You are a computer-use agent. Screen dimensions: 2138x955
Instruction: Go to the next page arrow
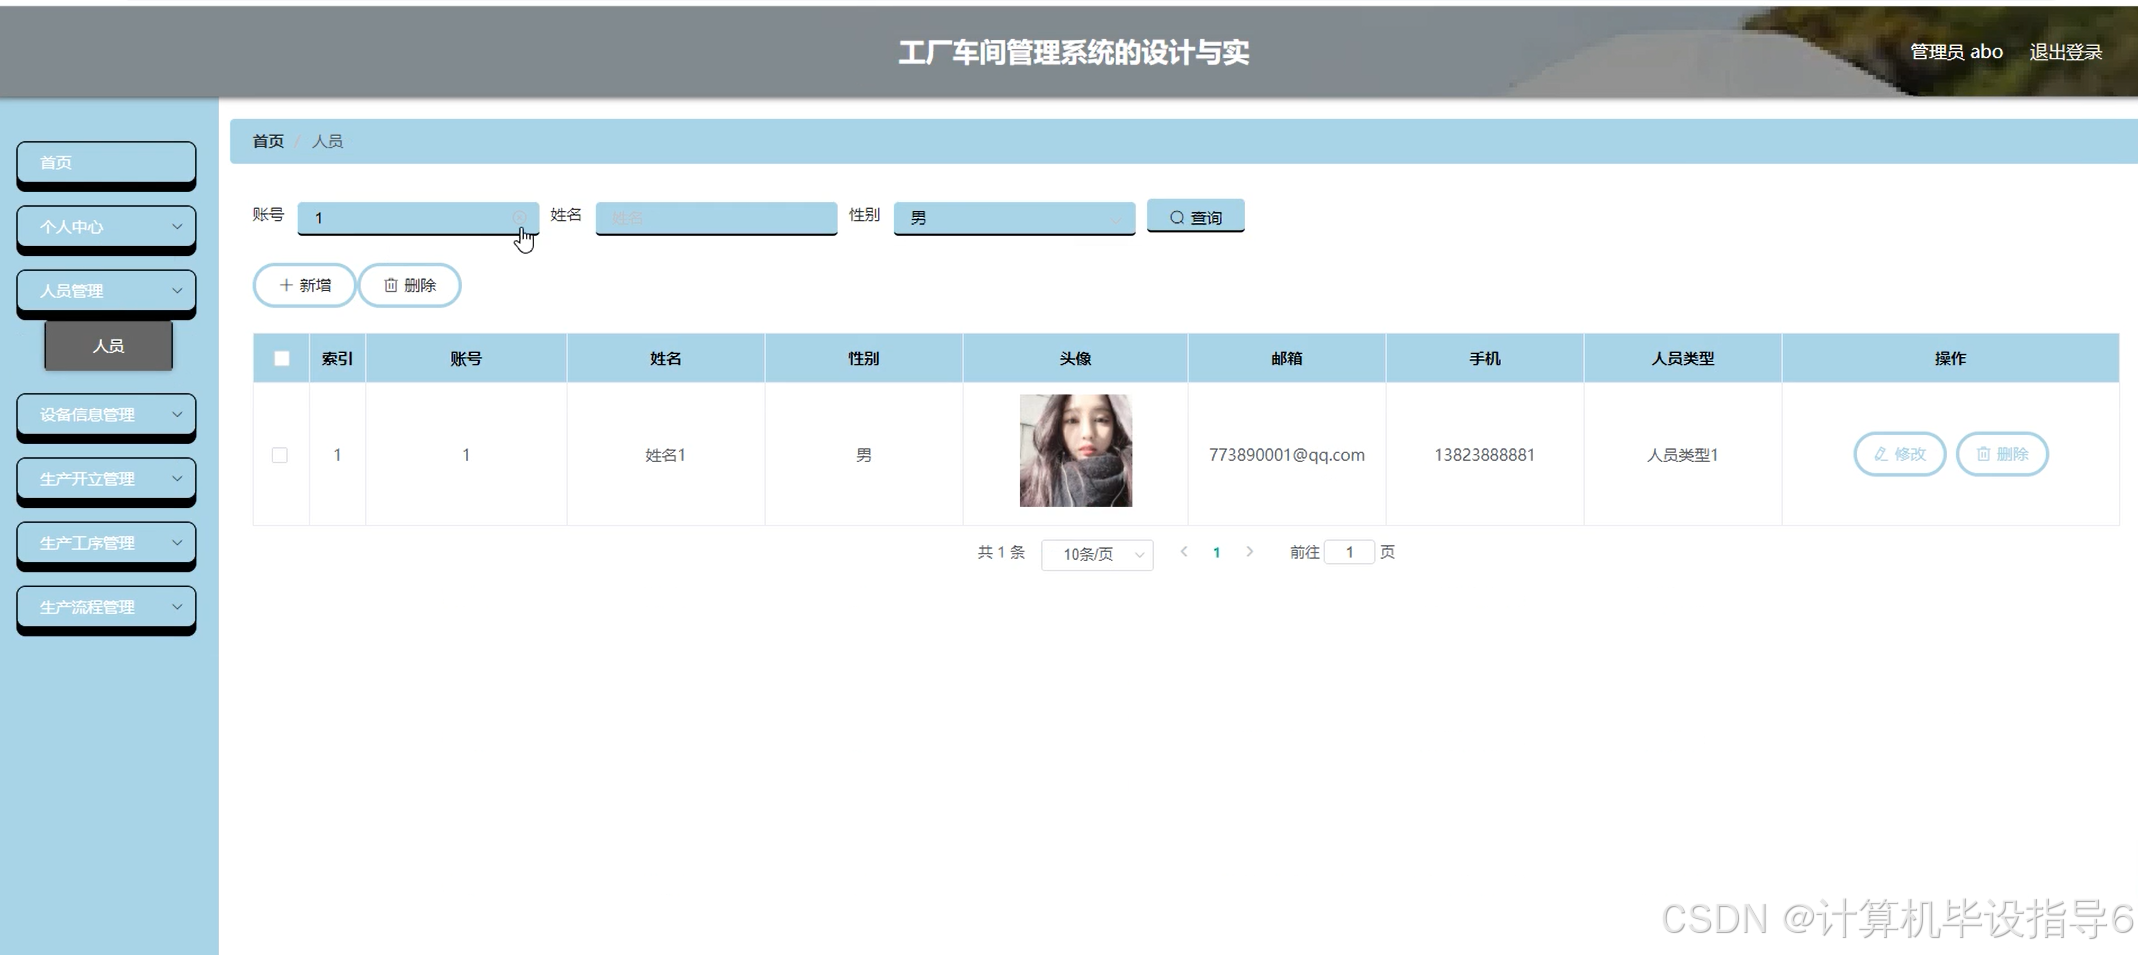pos(1250,552)
